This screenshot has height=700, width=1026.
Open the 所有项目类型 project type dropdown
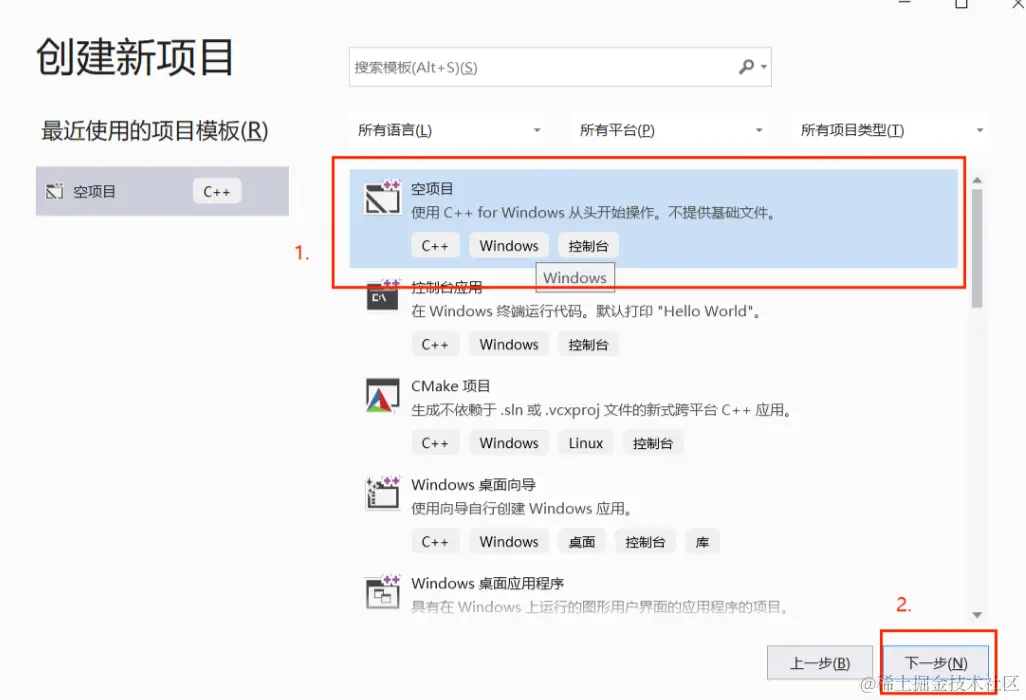[x=891, y=130]
